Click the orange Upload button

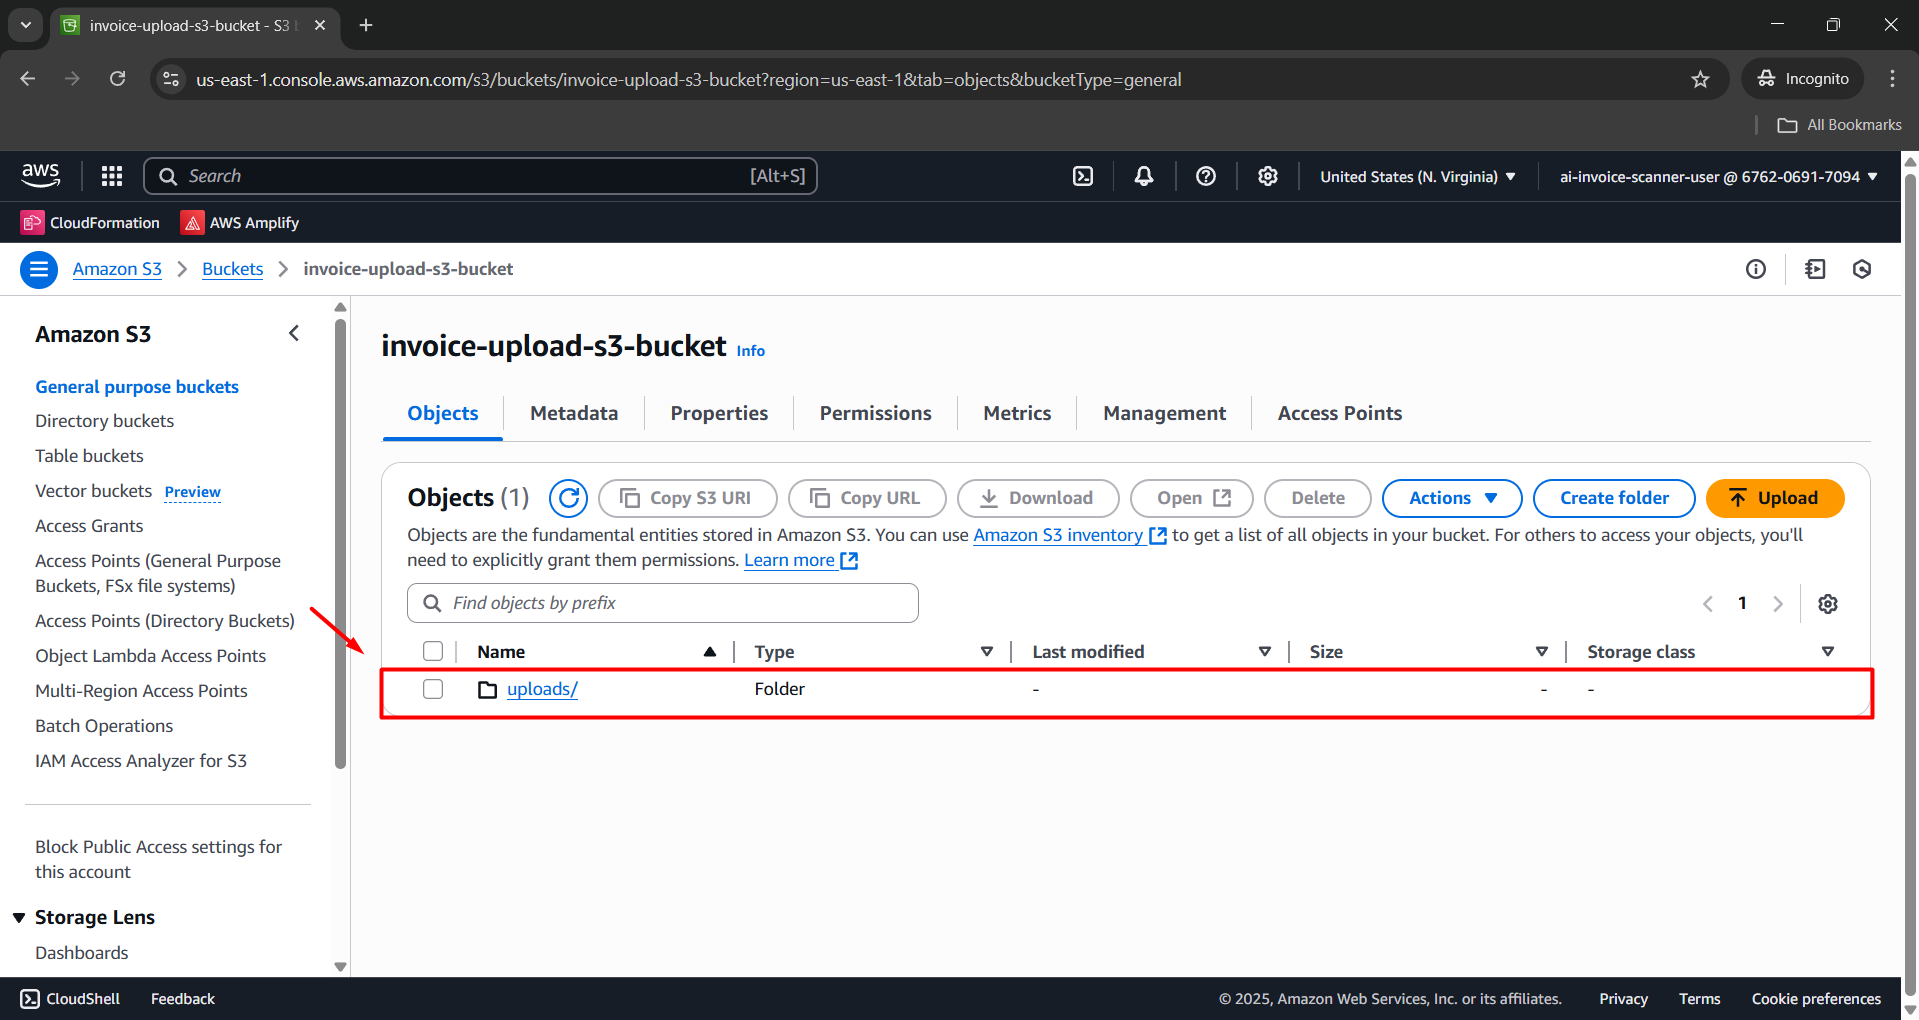coord(1774,498)
